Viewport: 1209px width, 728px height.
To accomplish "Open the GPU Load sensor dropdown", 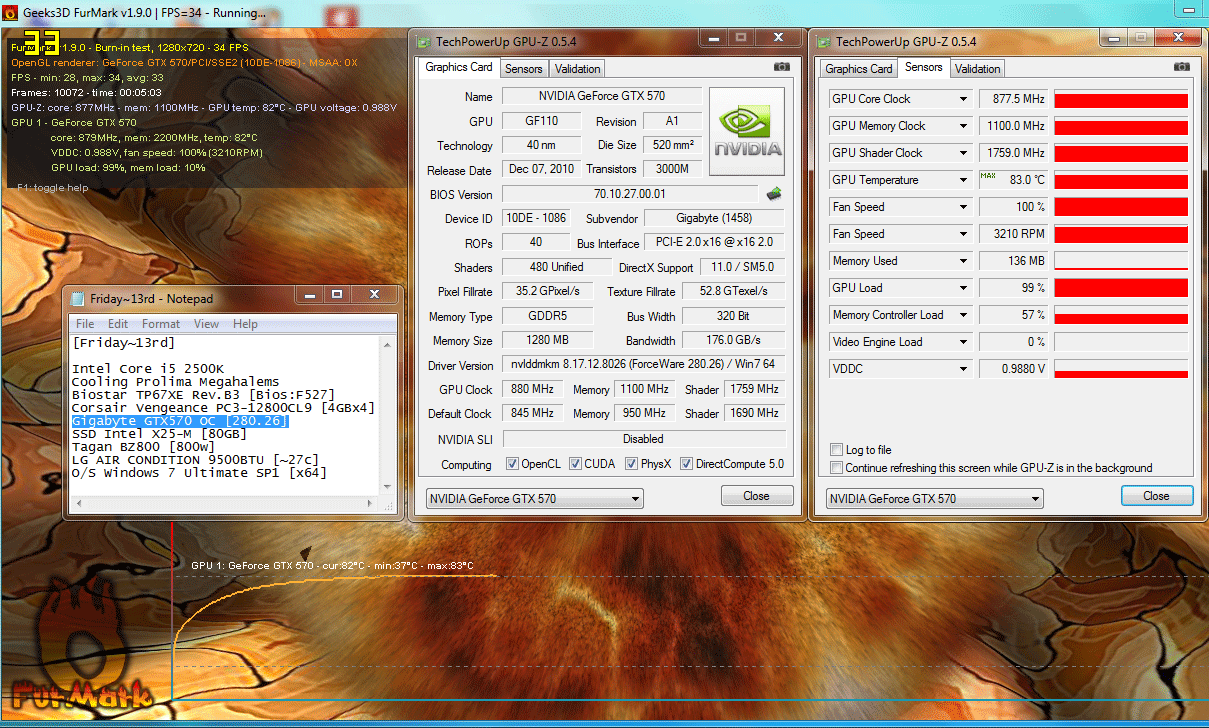I will coord(964,288).
